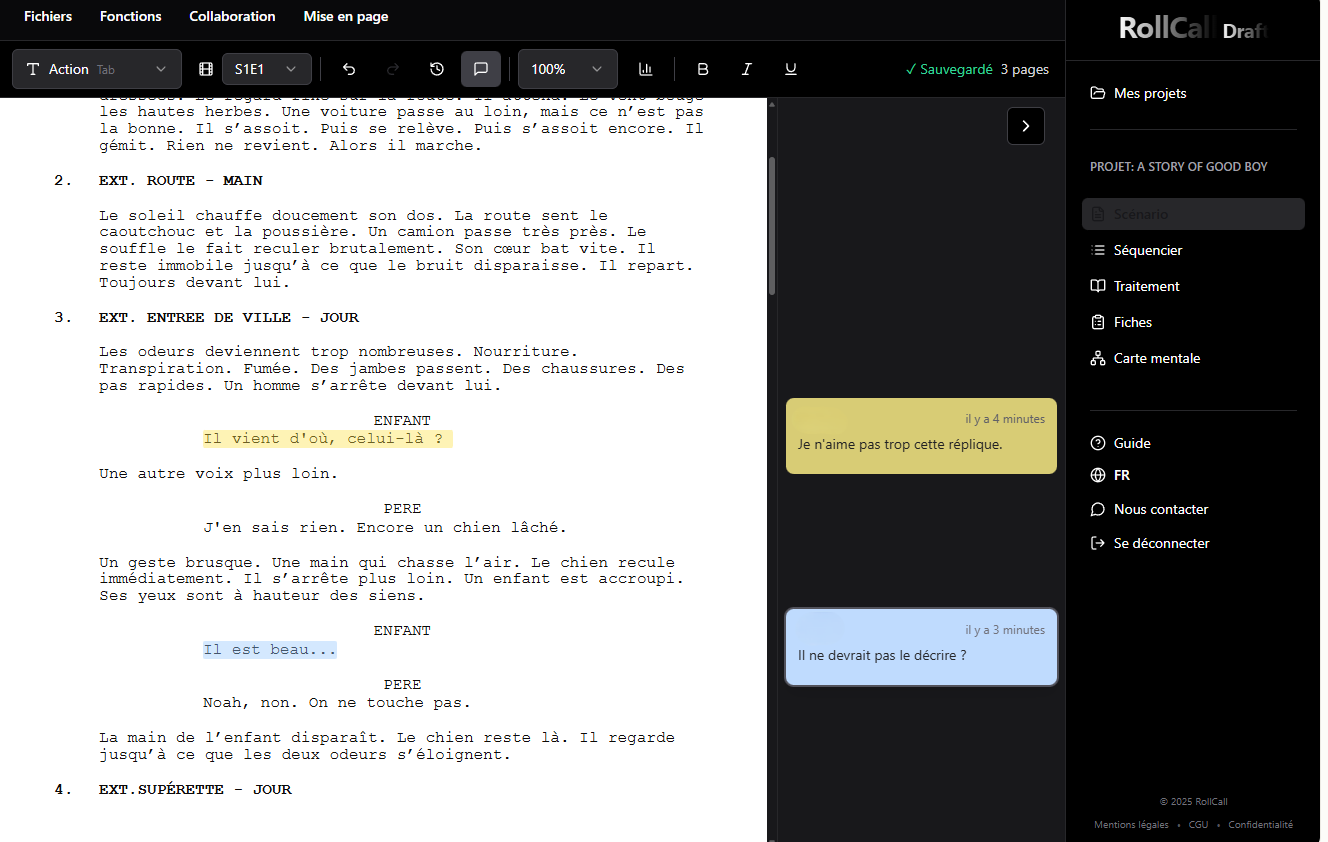
Task: Click the ENFANT name above "Il vient d'où"
Action: (x=402, y=421)
